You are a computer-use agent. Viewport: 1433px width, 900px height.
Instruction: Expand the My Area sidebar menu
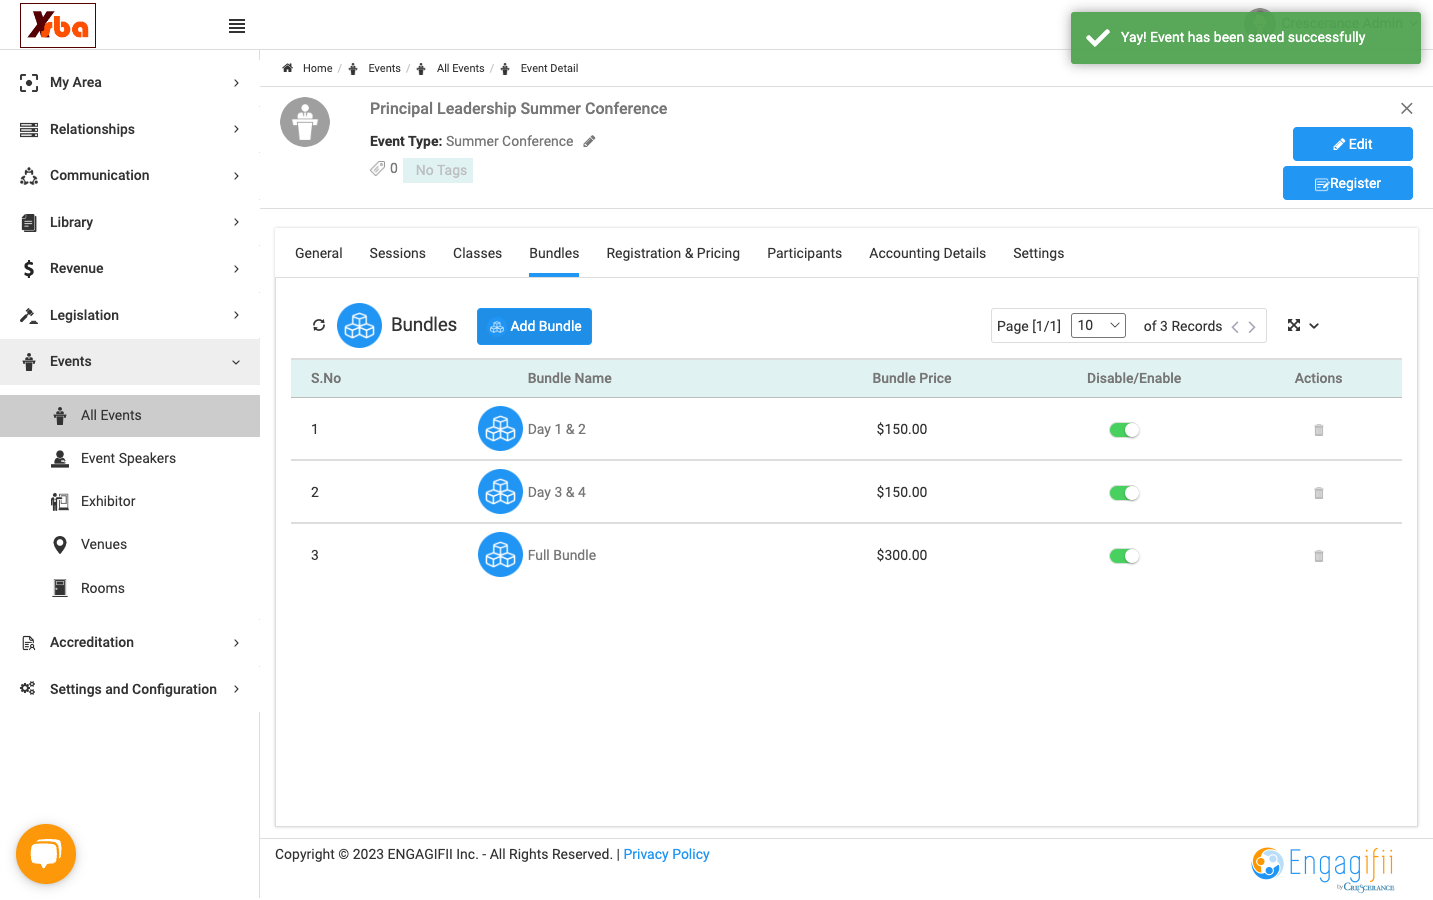coord(130,83)
